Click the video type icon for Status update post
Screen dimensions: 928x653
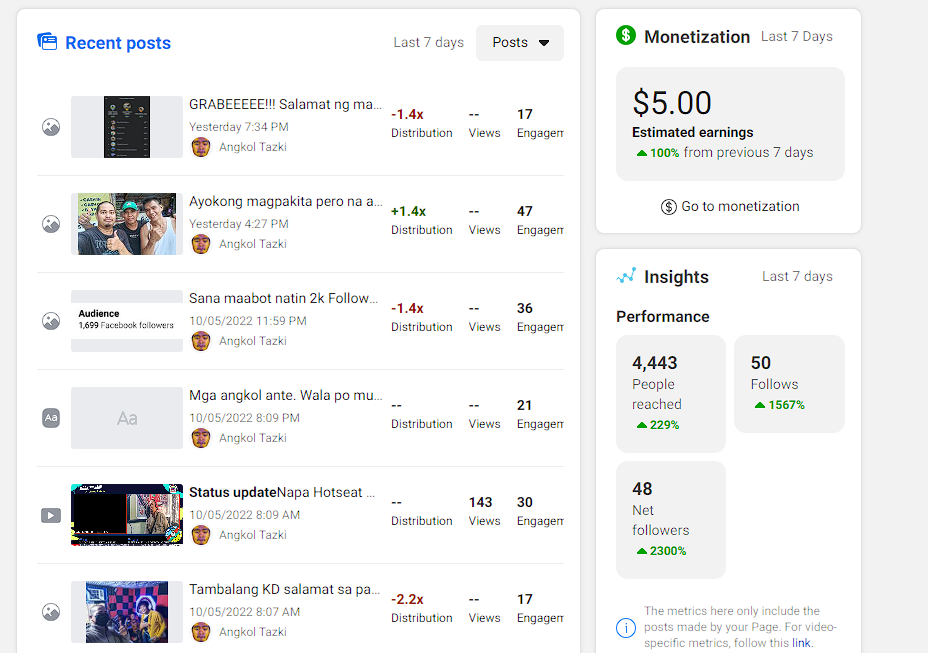click(51, 515)
